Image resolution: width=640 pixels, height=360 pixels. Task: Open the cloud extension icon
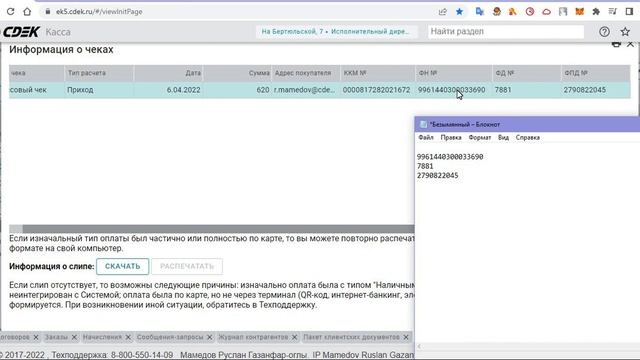tap(547, 12)
